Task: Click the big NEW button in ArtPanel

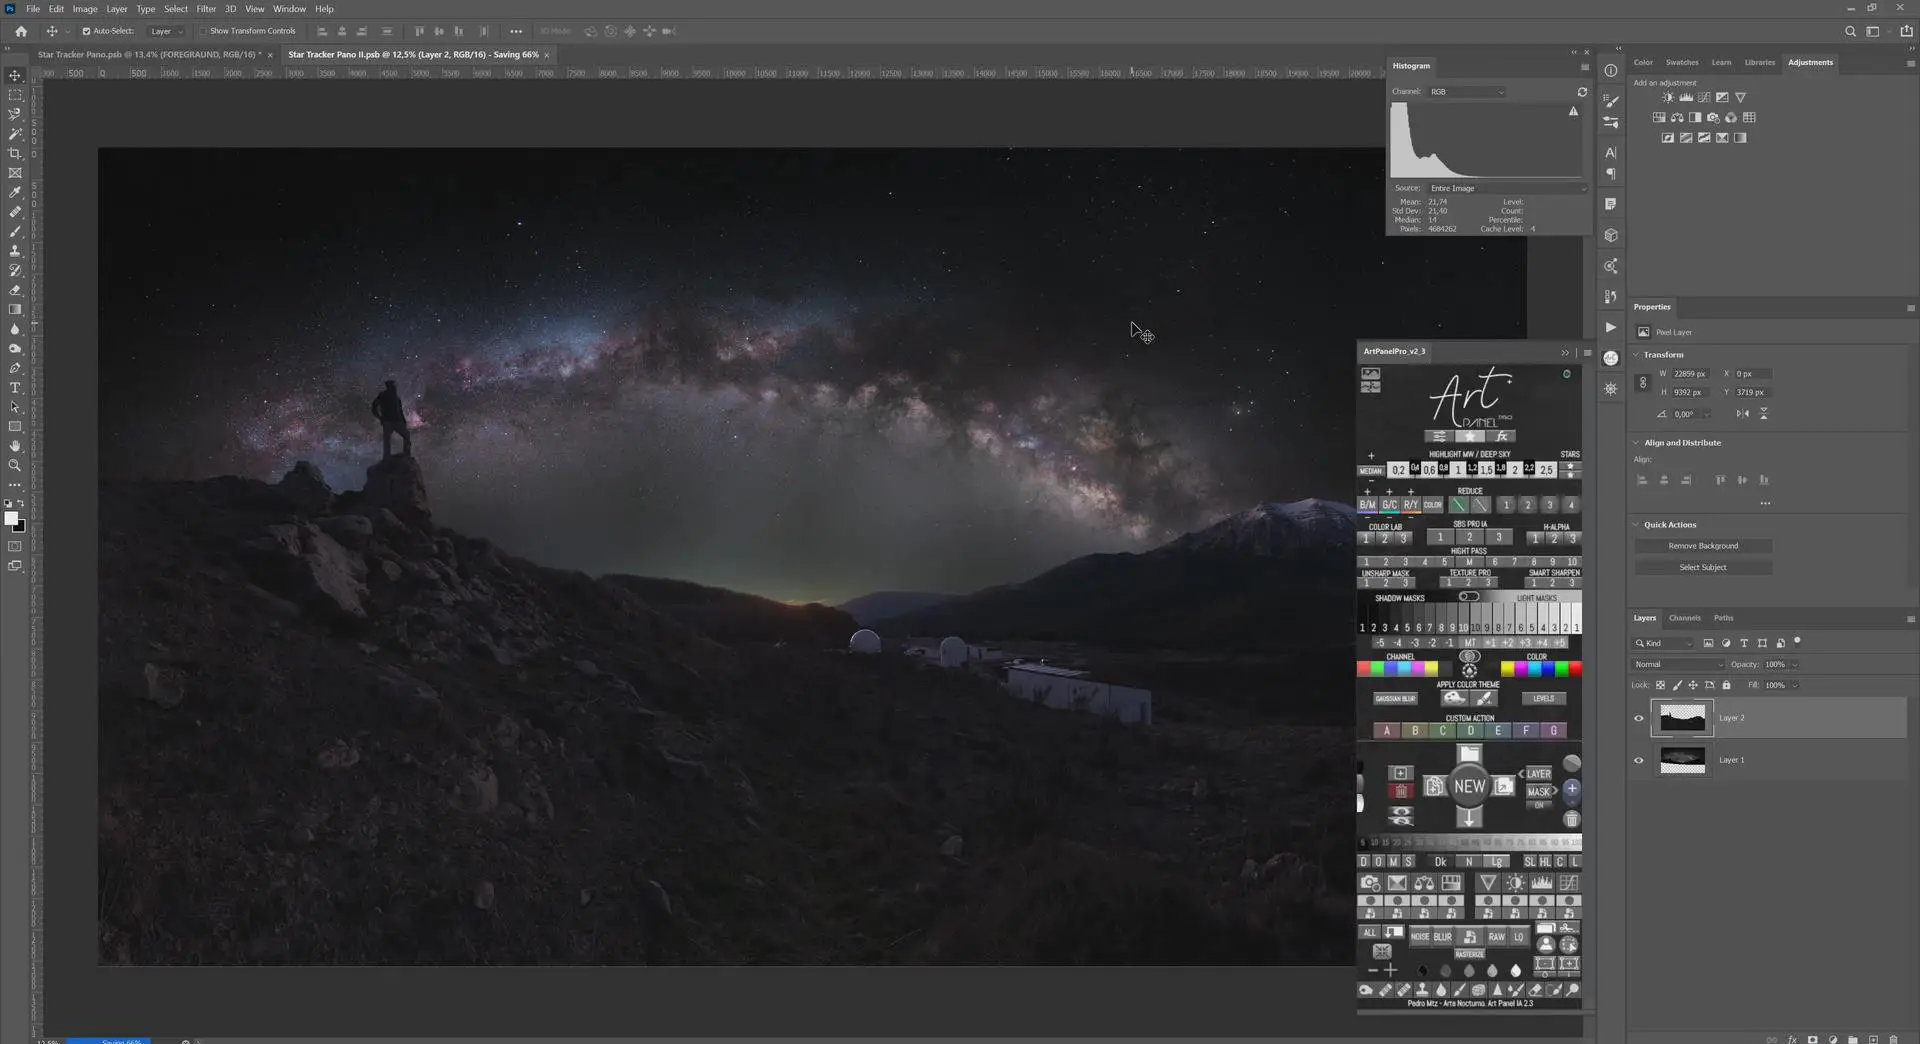Action: [x=1469, y=786]
